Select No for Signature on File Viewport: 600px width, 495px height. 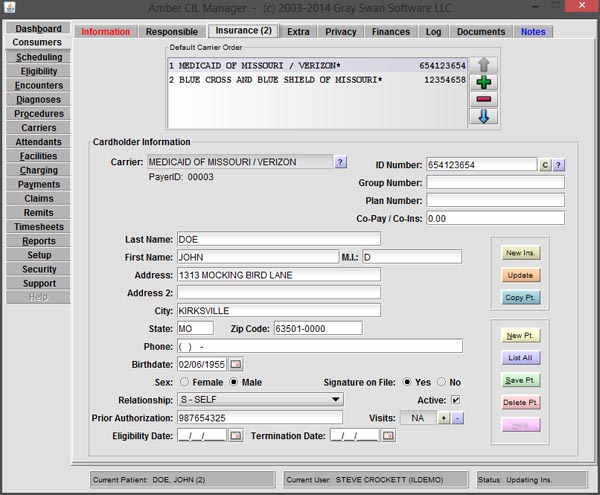[442, 382]
